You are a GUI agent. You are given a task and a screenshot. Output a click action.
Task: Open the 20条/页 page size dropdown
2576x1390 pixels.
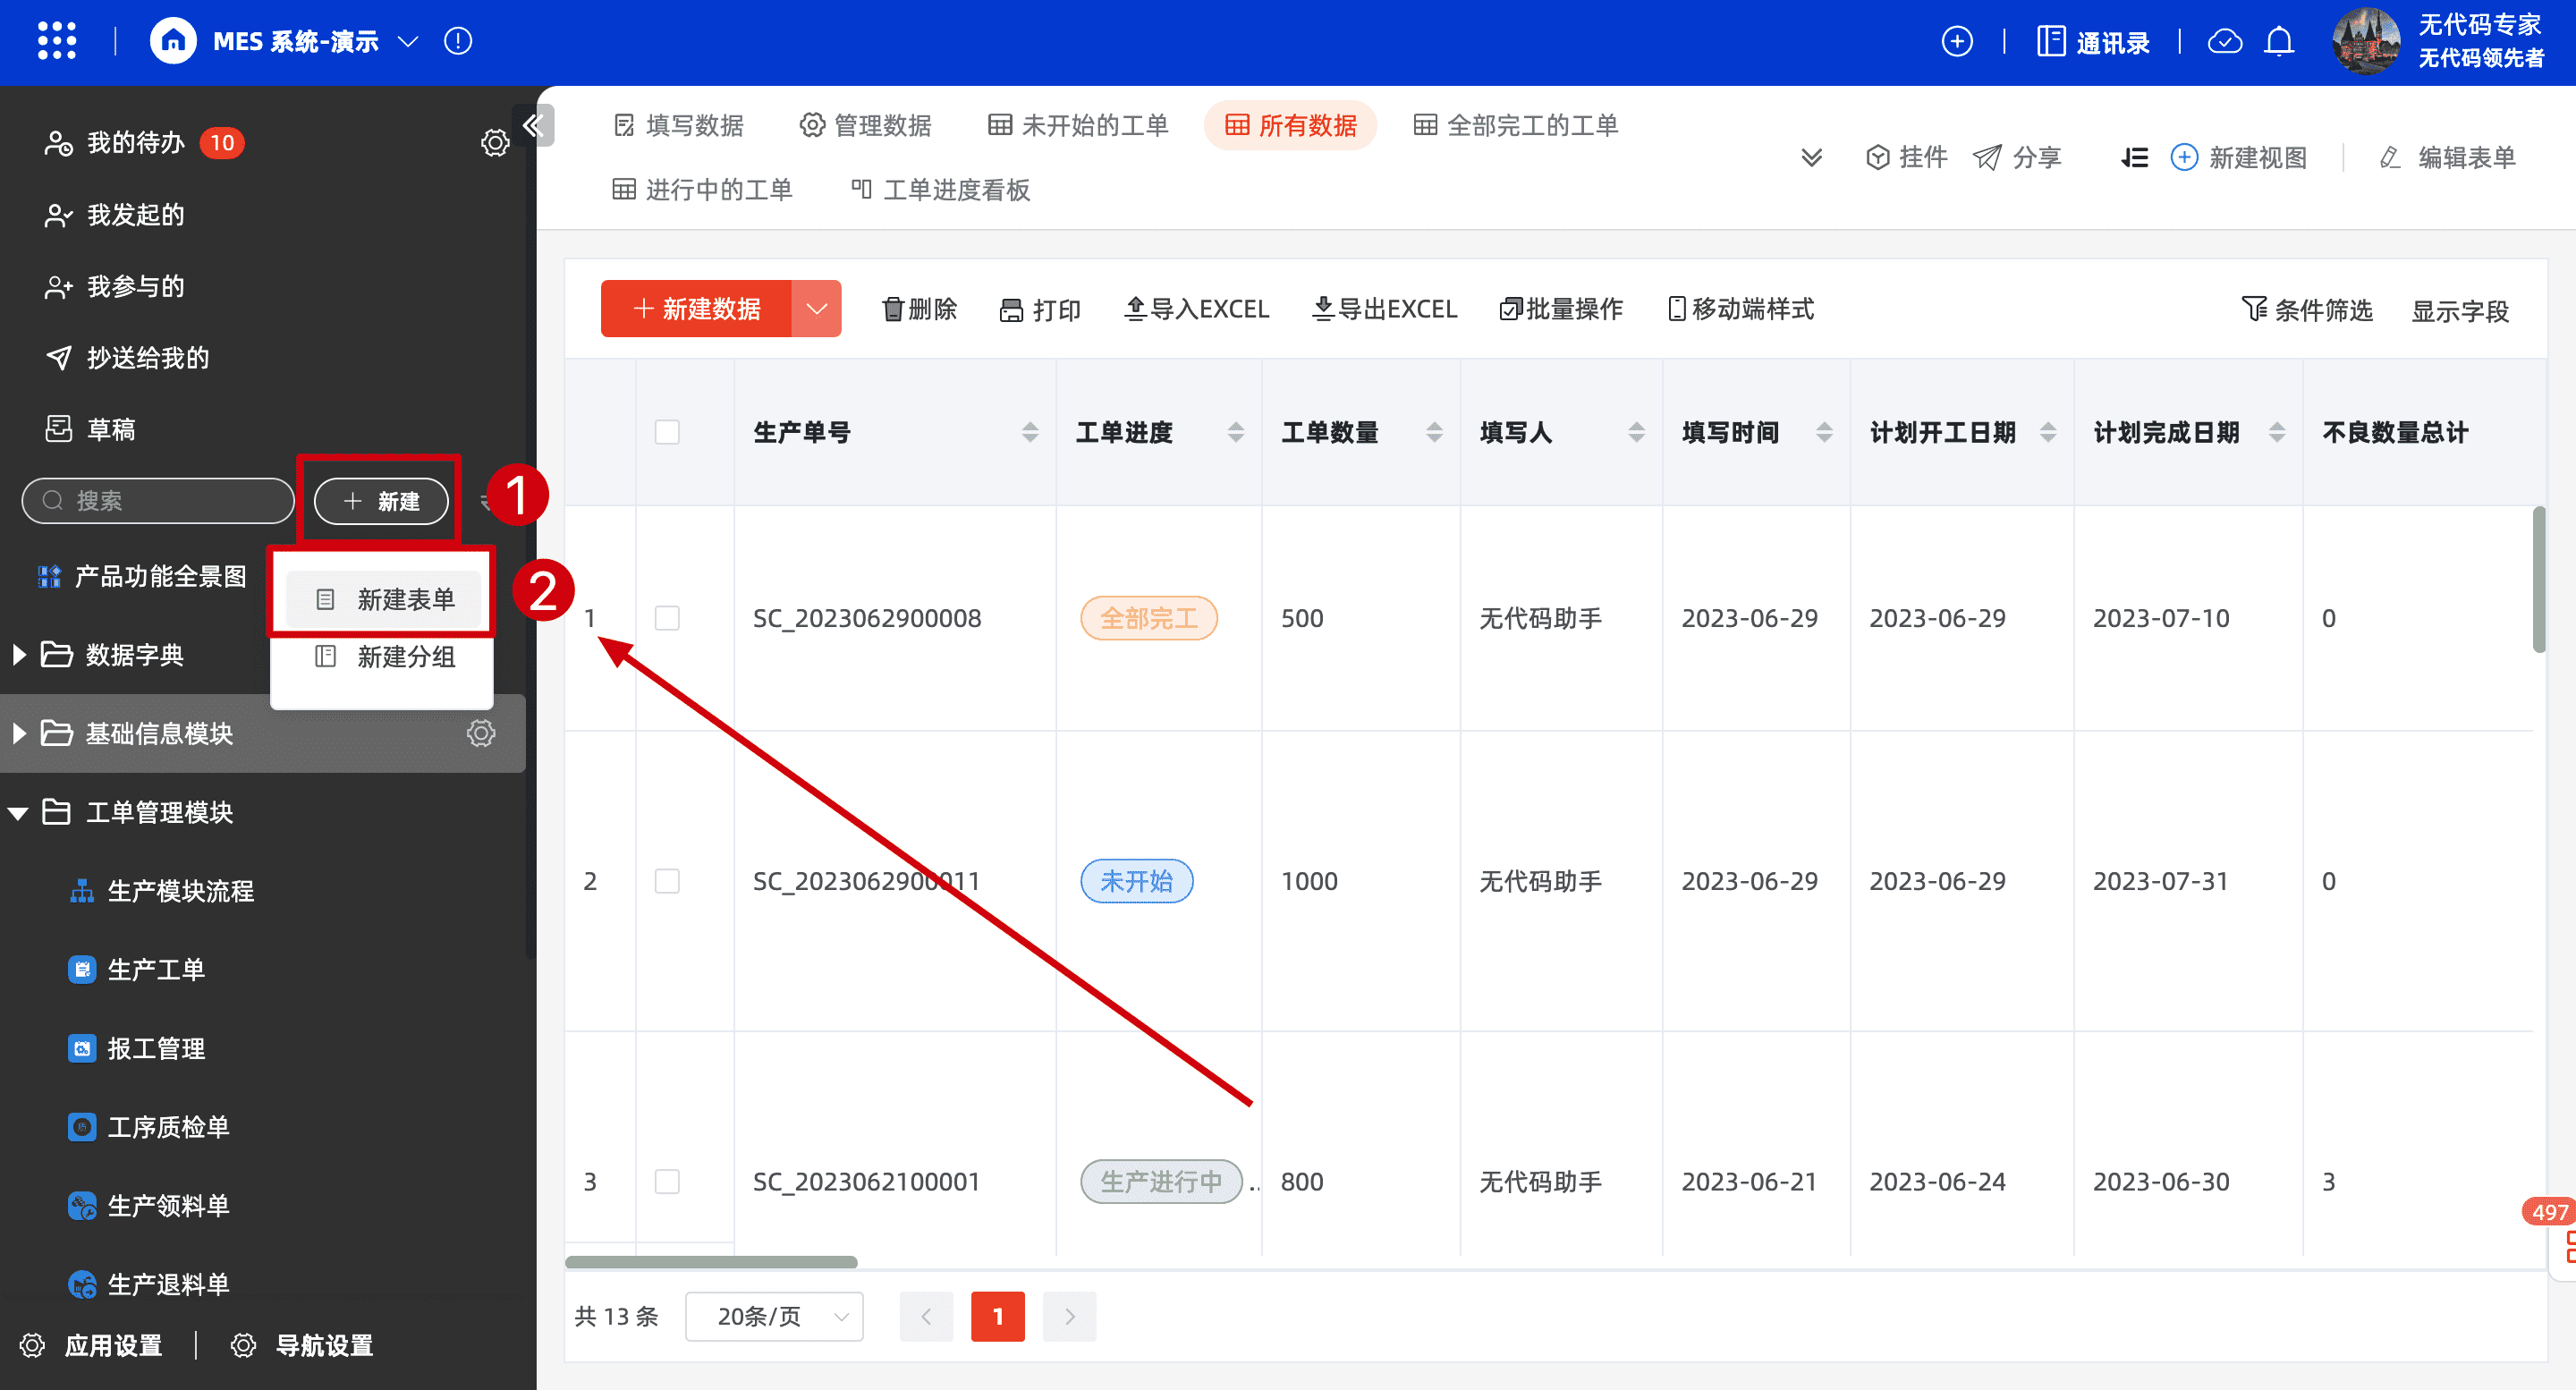(774, 1316)
